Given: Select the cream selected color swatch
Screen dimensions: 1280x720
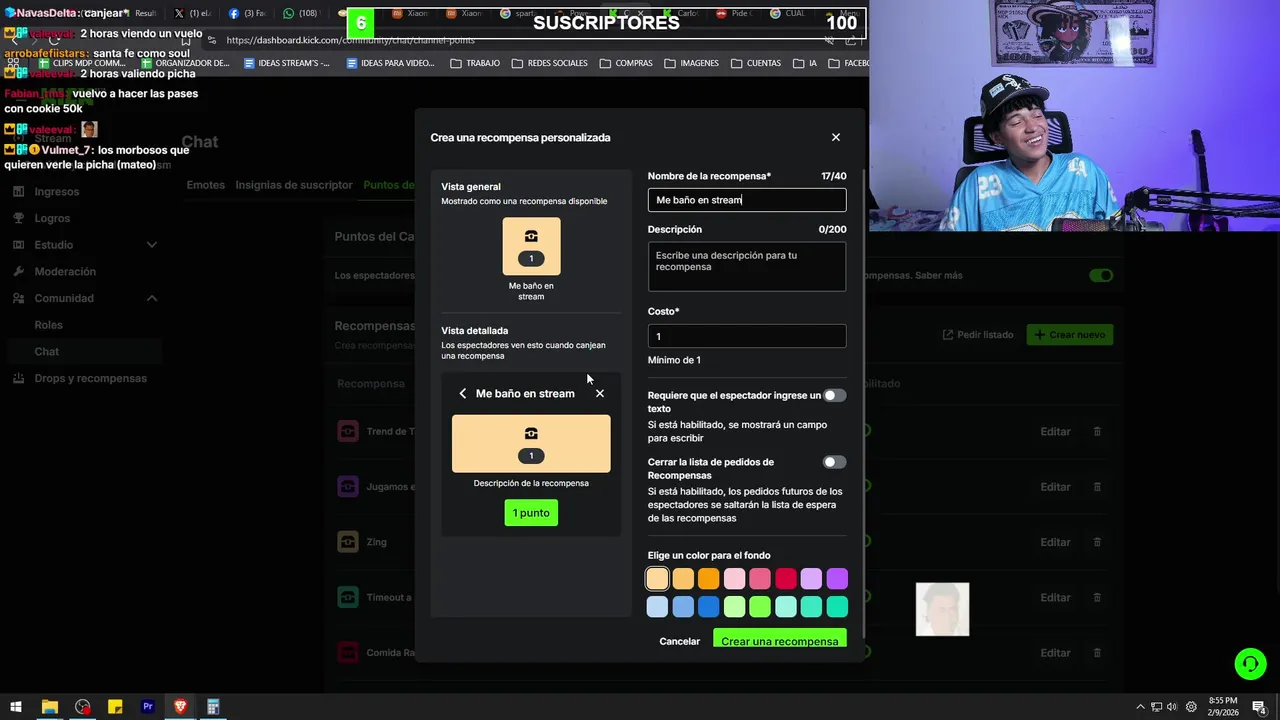Looking at the screenshot, I should pos(657,579).
